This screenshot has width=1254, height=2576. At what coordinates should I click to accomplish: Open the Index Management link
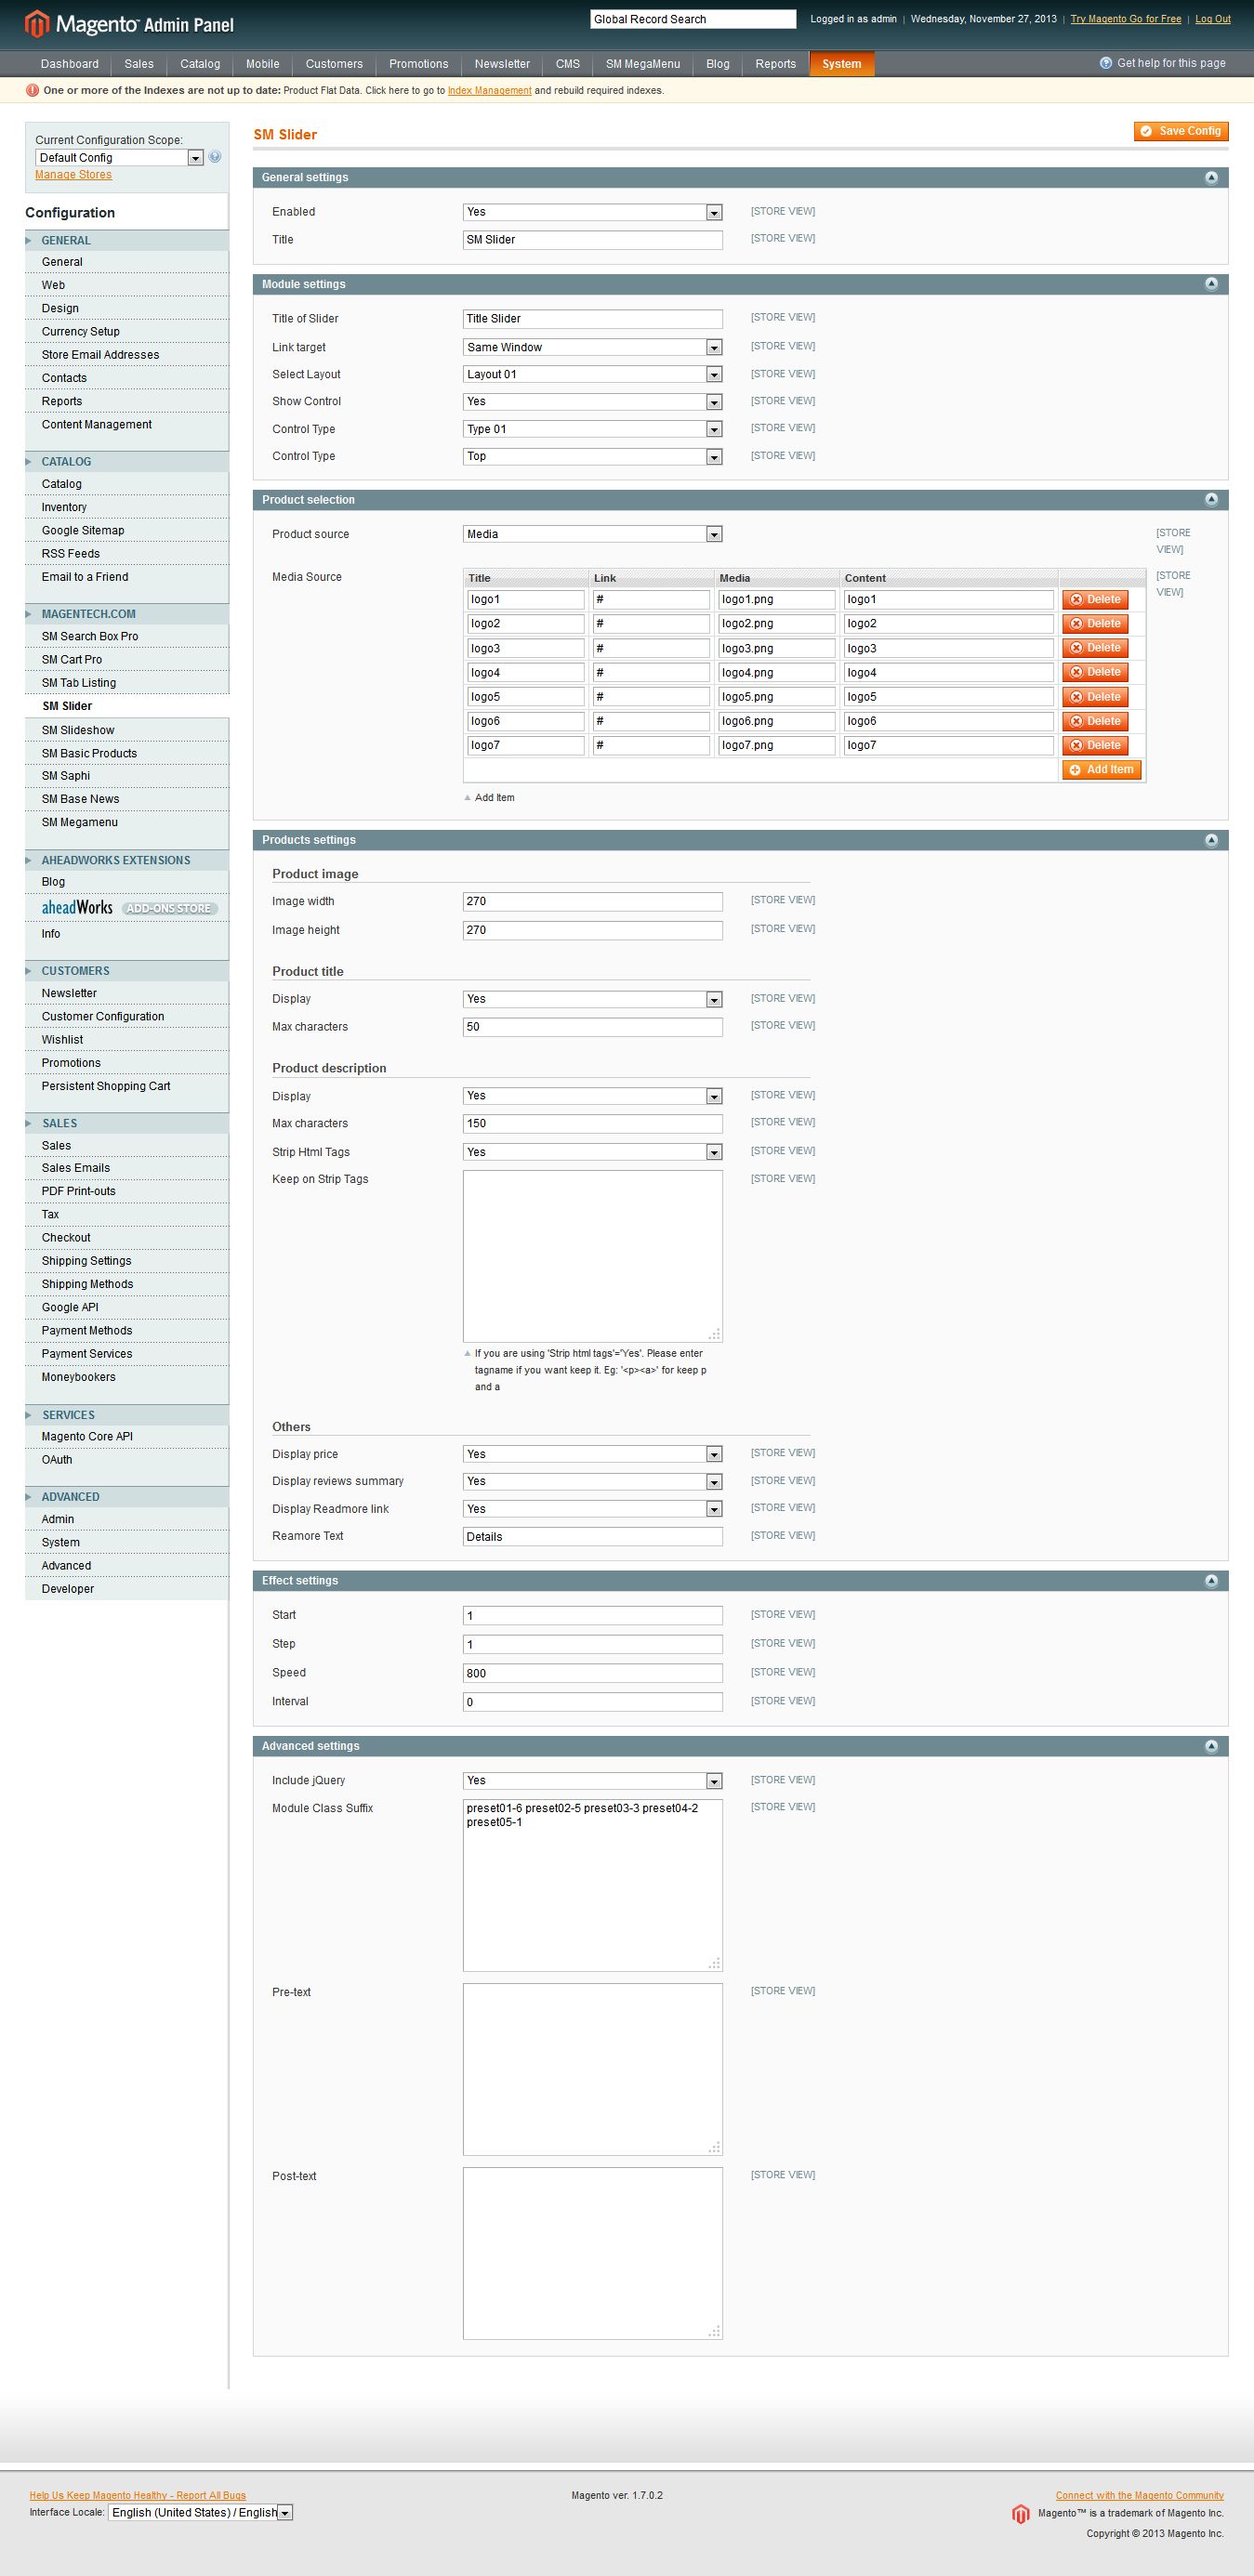[x=489, y=91]
